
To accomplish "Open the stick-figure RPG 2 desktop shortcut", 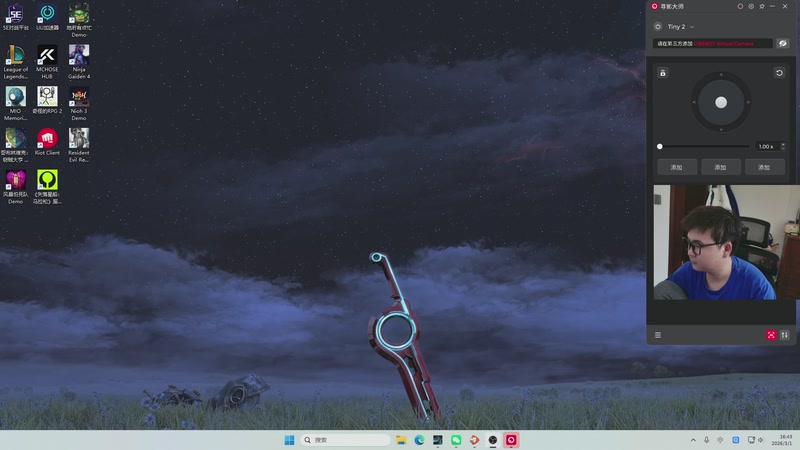I will 47,101.
